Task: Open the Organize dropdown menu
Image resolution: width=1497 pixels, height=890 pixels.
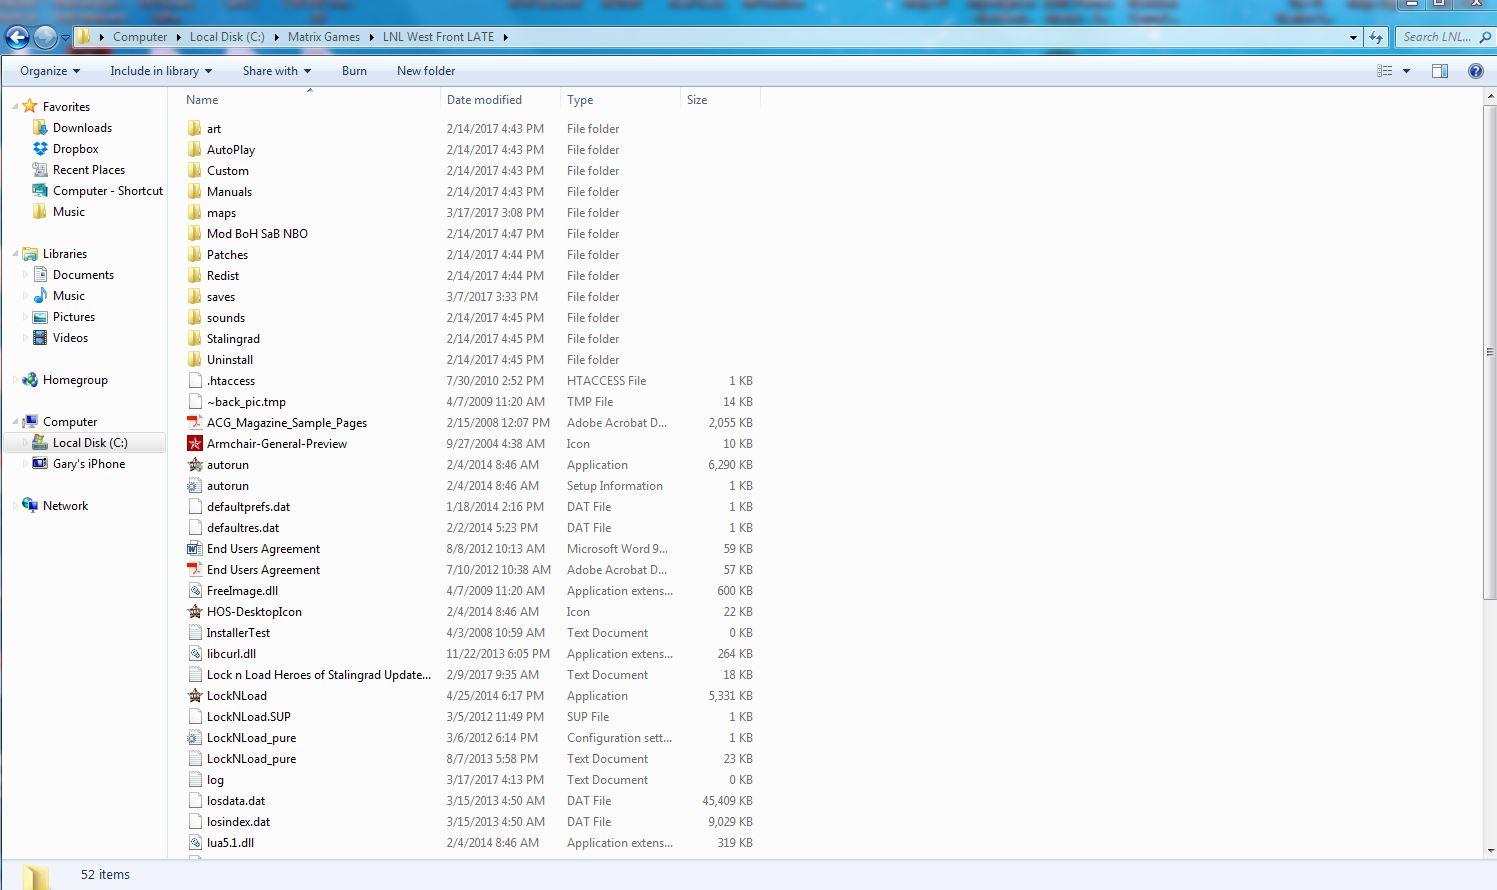Action: pyautogui.click(x=50, y=71)
